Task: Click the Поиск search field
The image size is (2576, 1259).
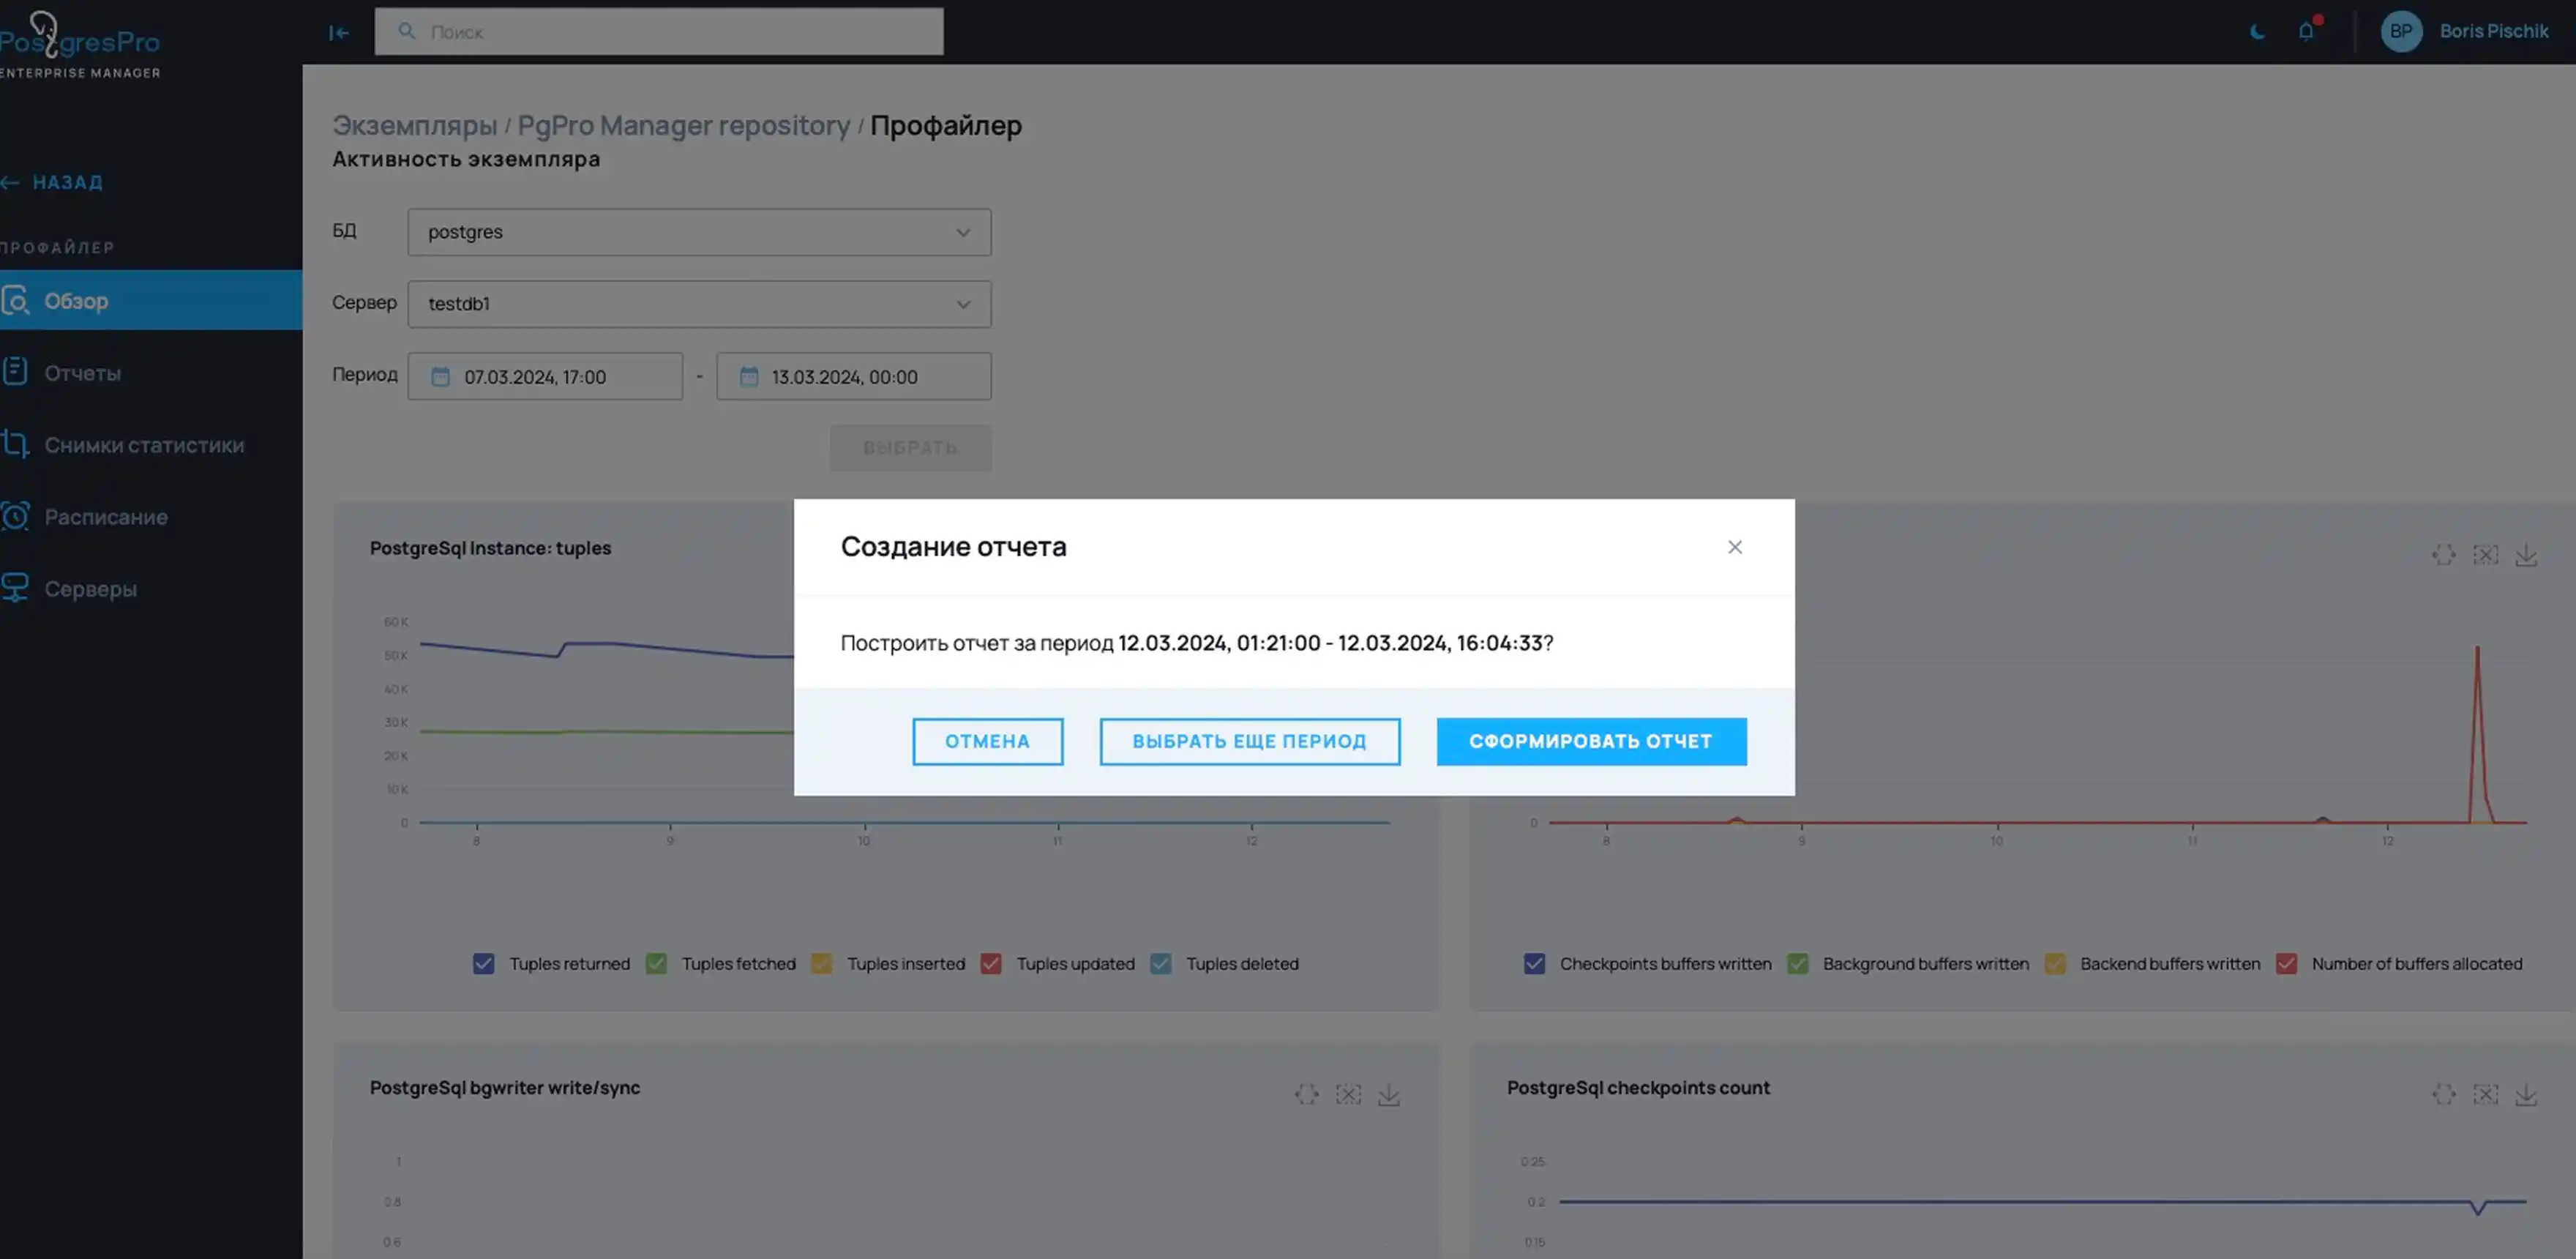Action: click(x=660, y=32)
